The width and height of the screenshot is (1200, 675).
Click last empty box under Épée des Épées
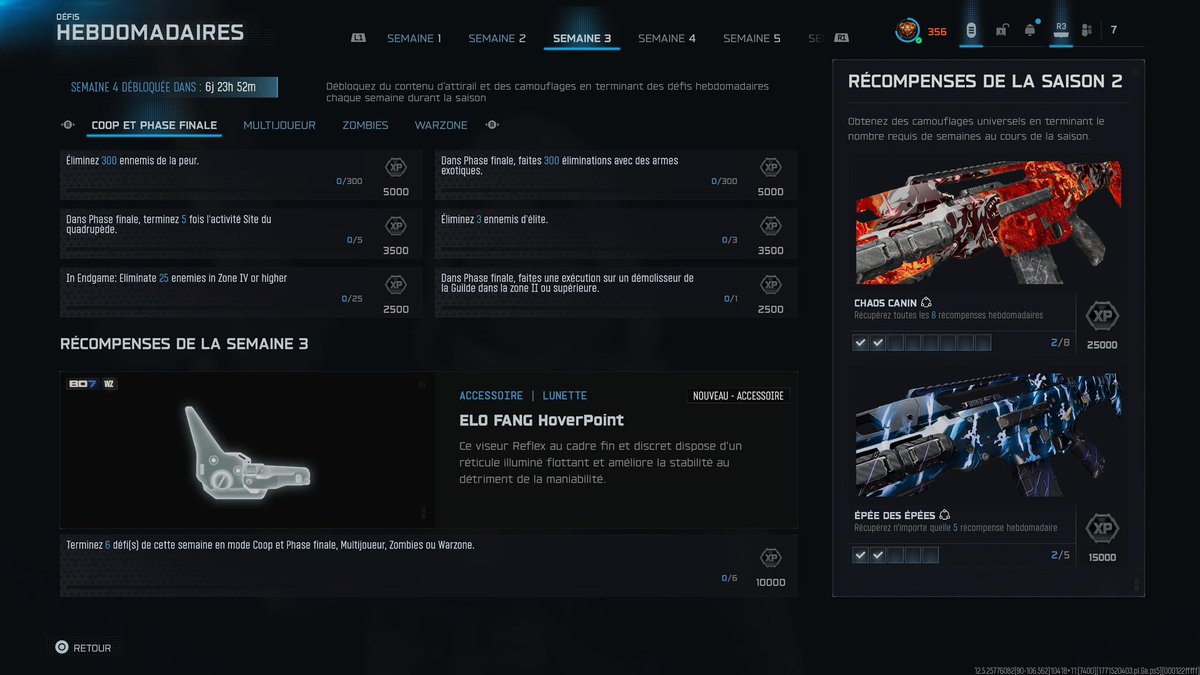(930, 555)
